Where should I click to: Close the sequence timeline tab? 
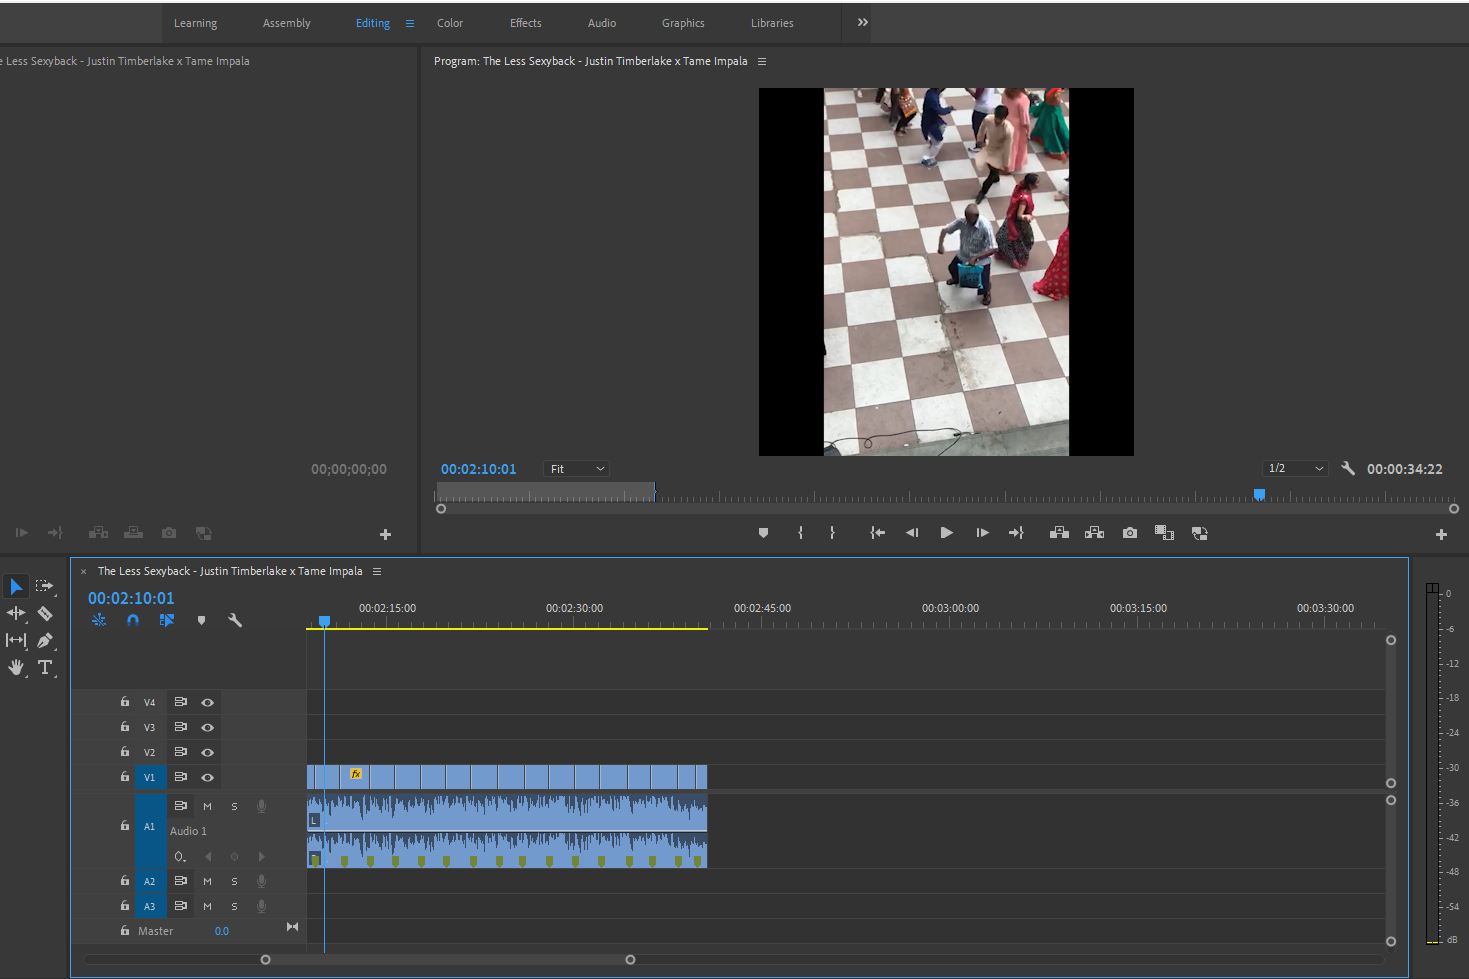tap(84, 572)
